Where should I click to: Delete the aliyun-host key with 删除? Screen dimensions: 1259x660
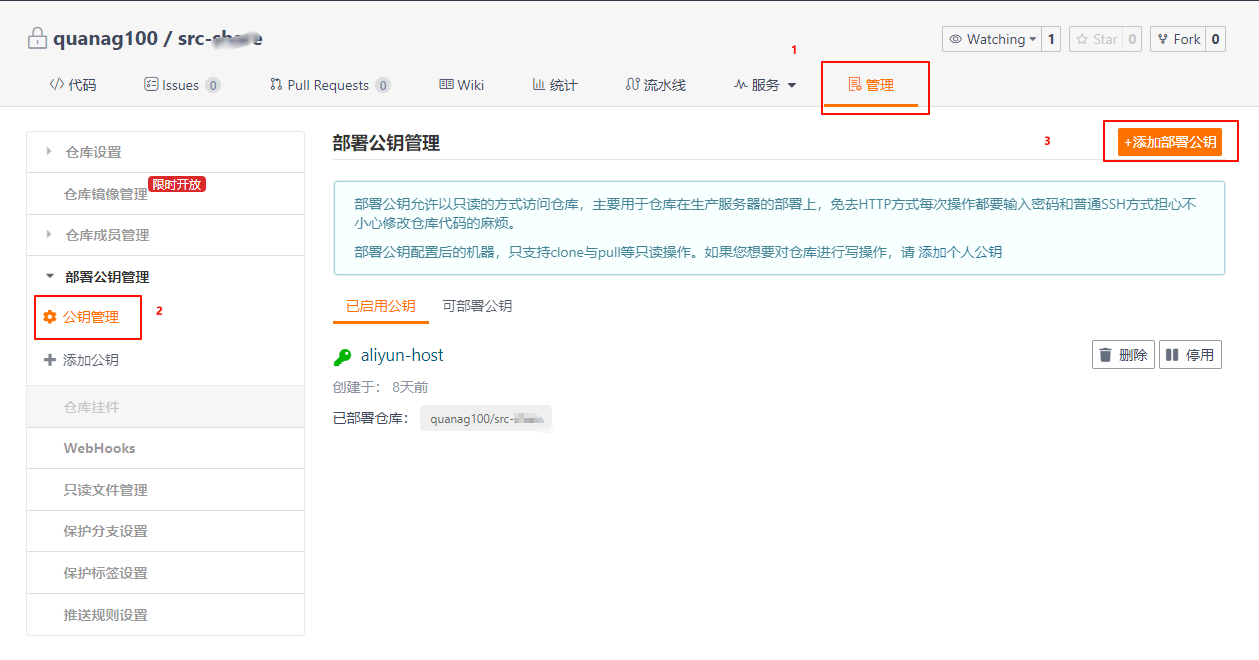point(1124,354)
